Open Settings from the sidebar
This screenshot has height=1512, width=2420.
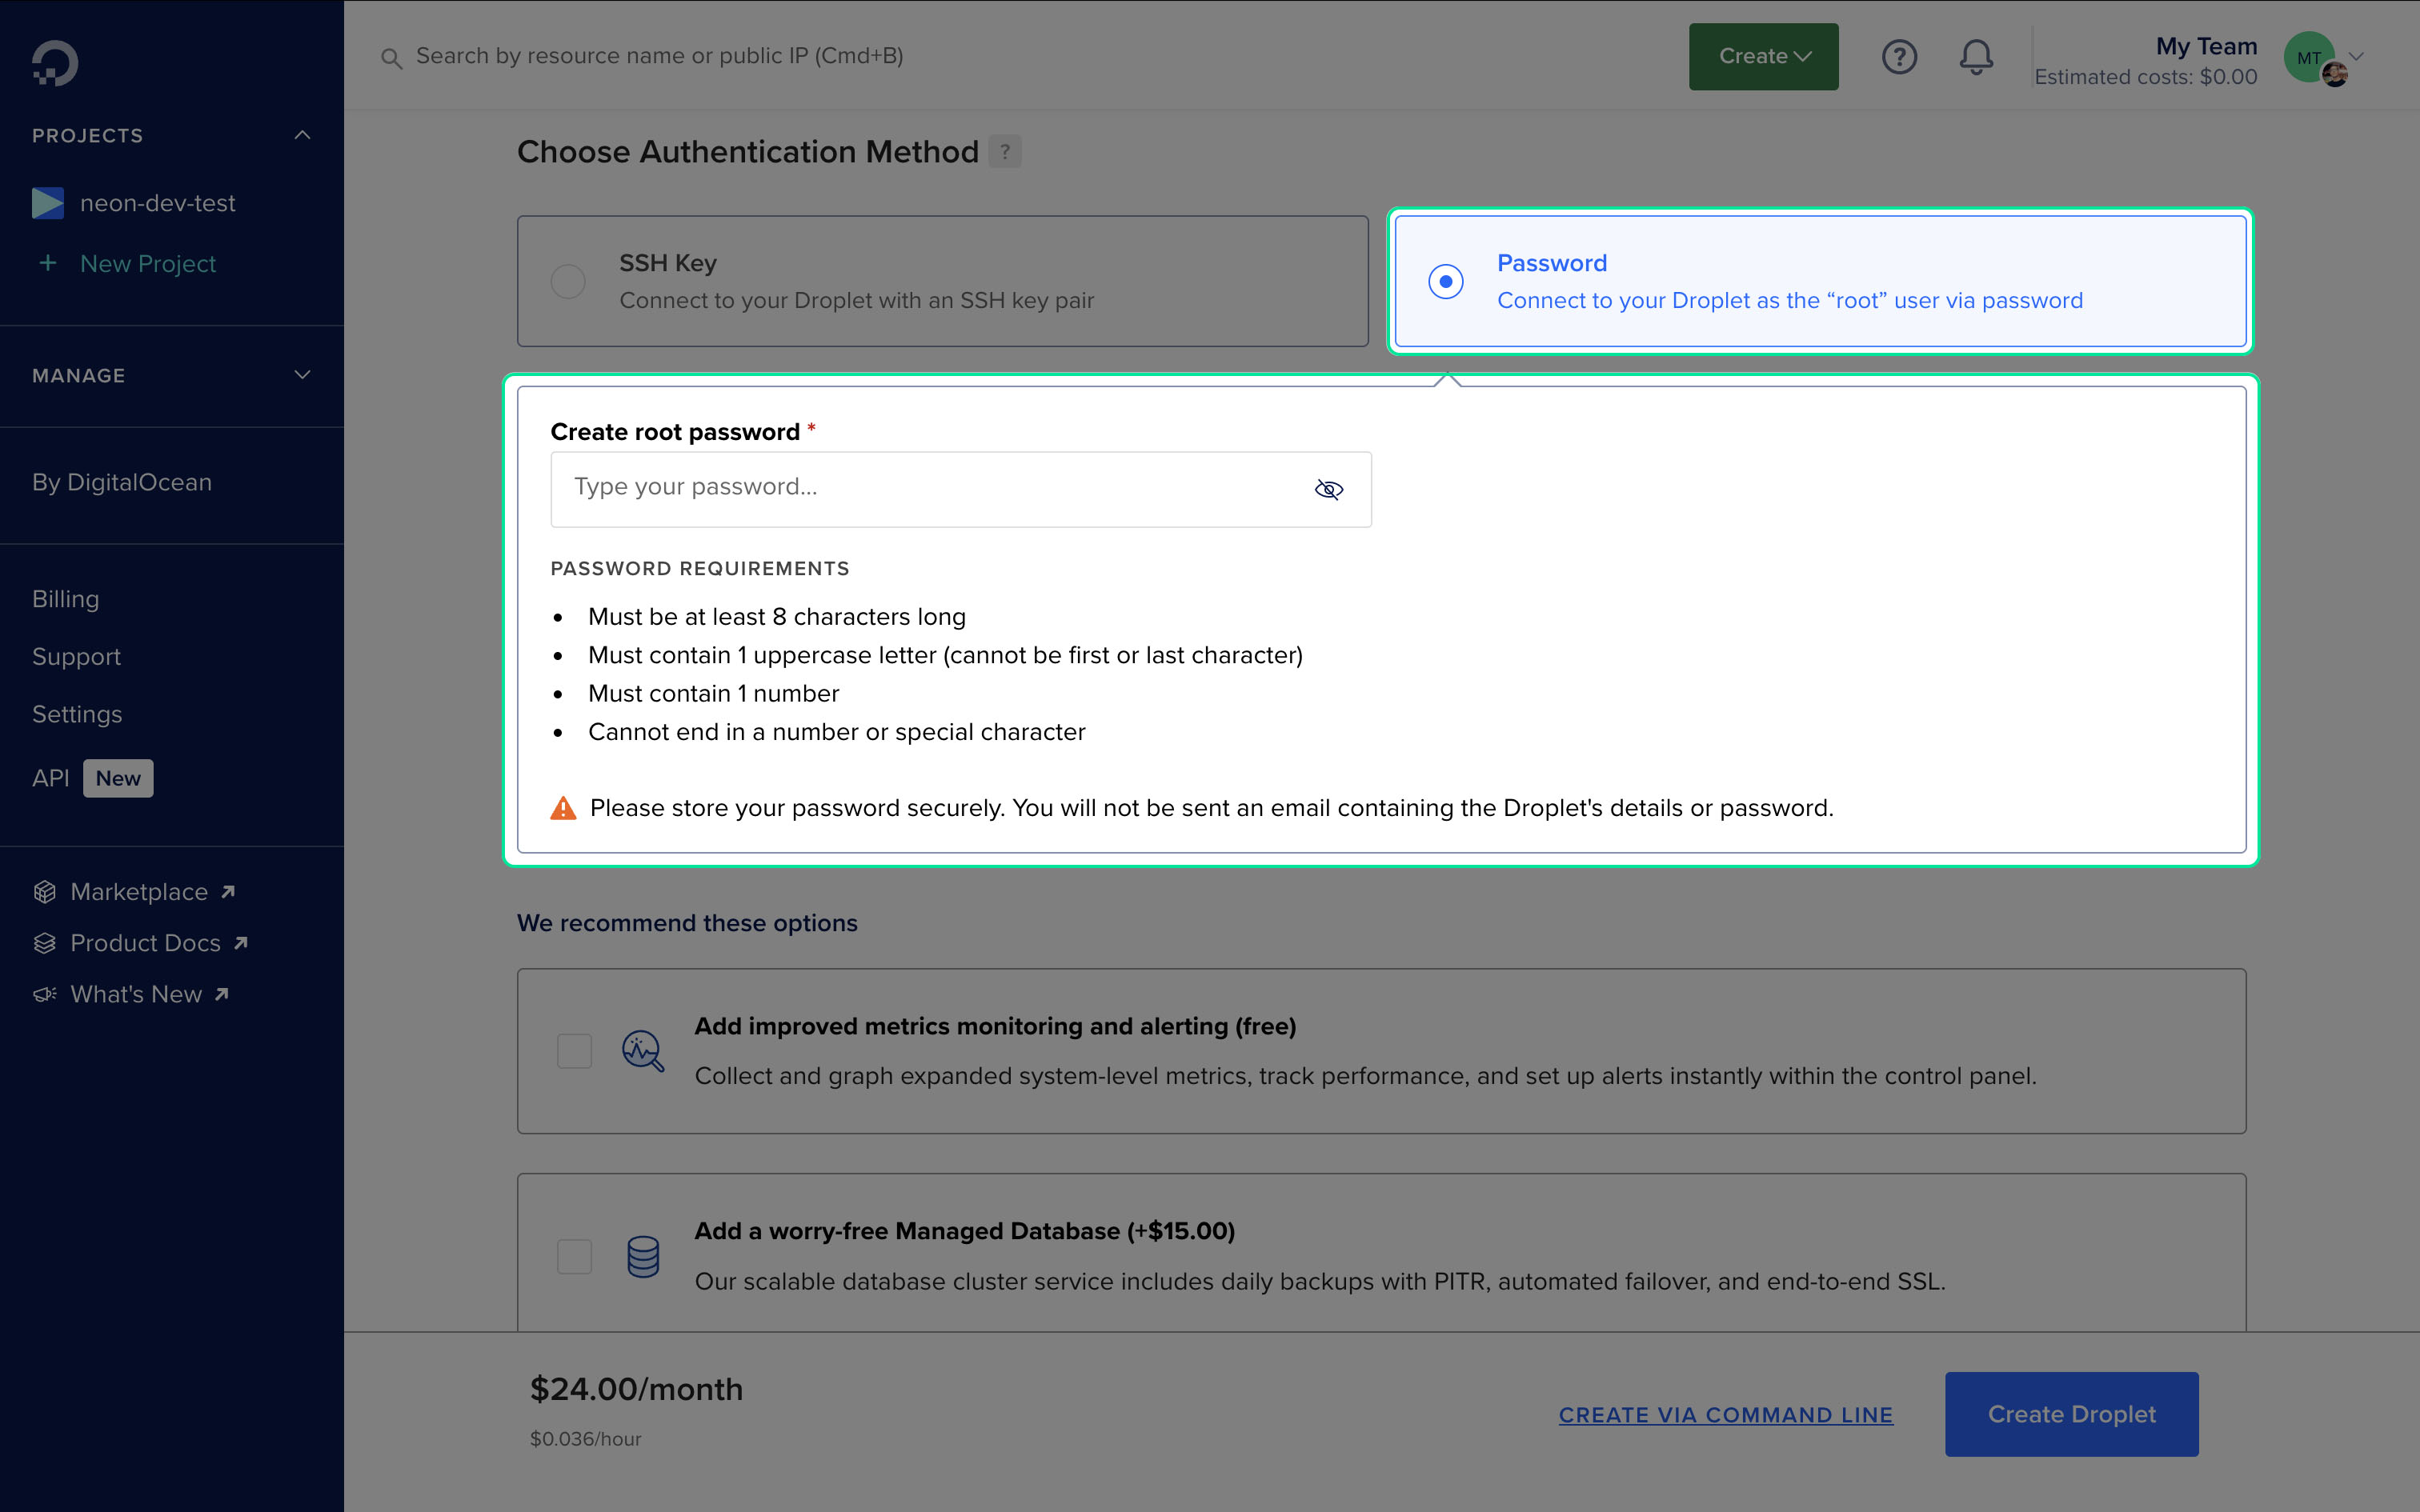pyautogui.click(x=77, y=714)
